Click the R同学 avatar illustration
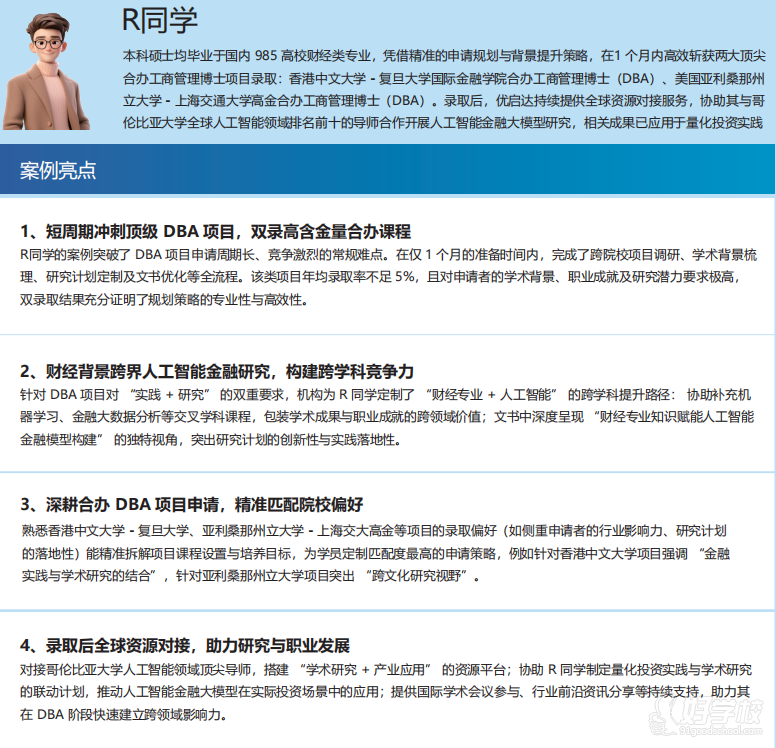 click(46, 71)
